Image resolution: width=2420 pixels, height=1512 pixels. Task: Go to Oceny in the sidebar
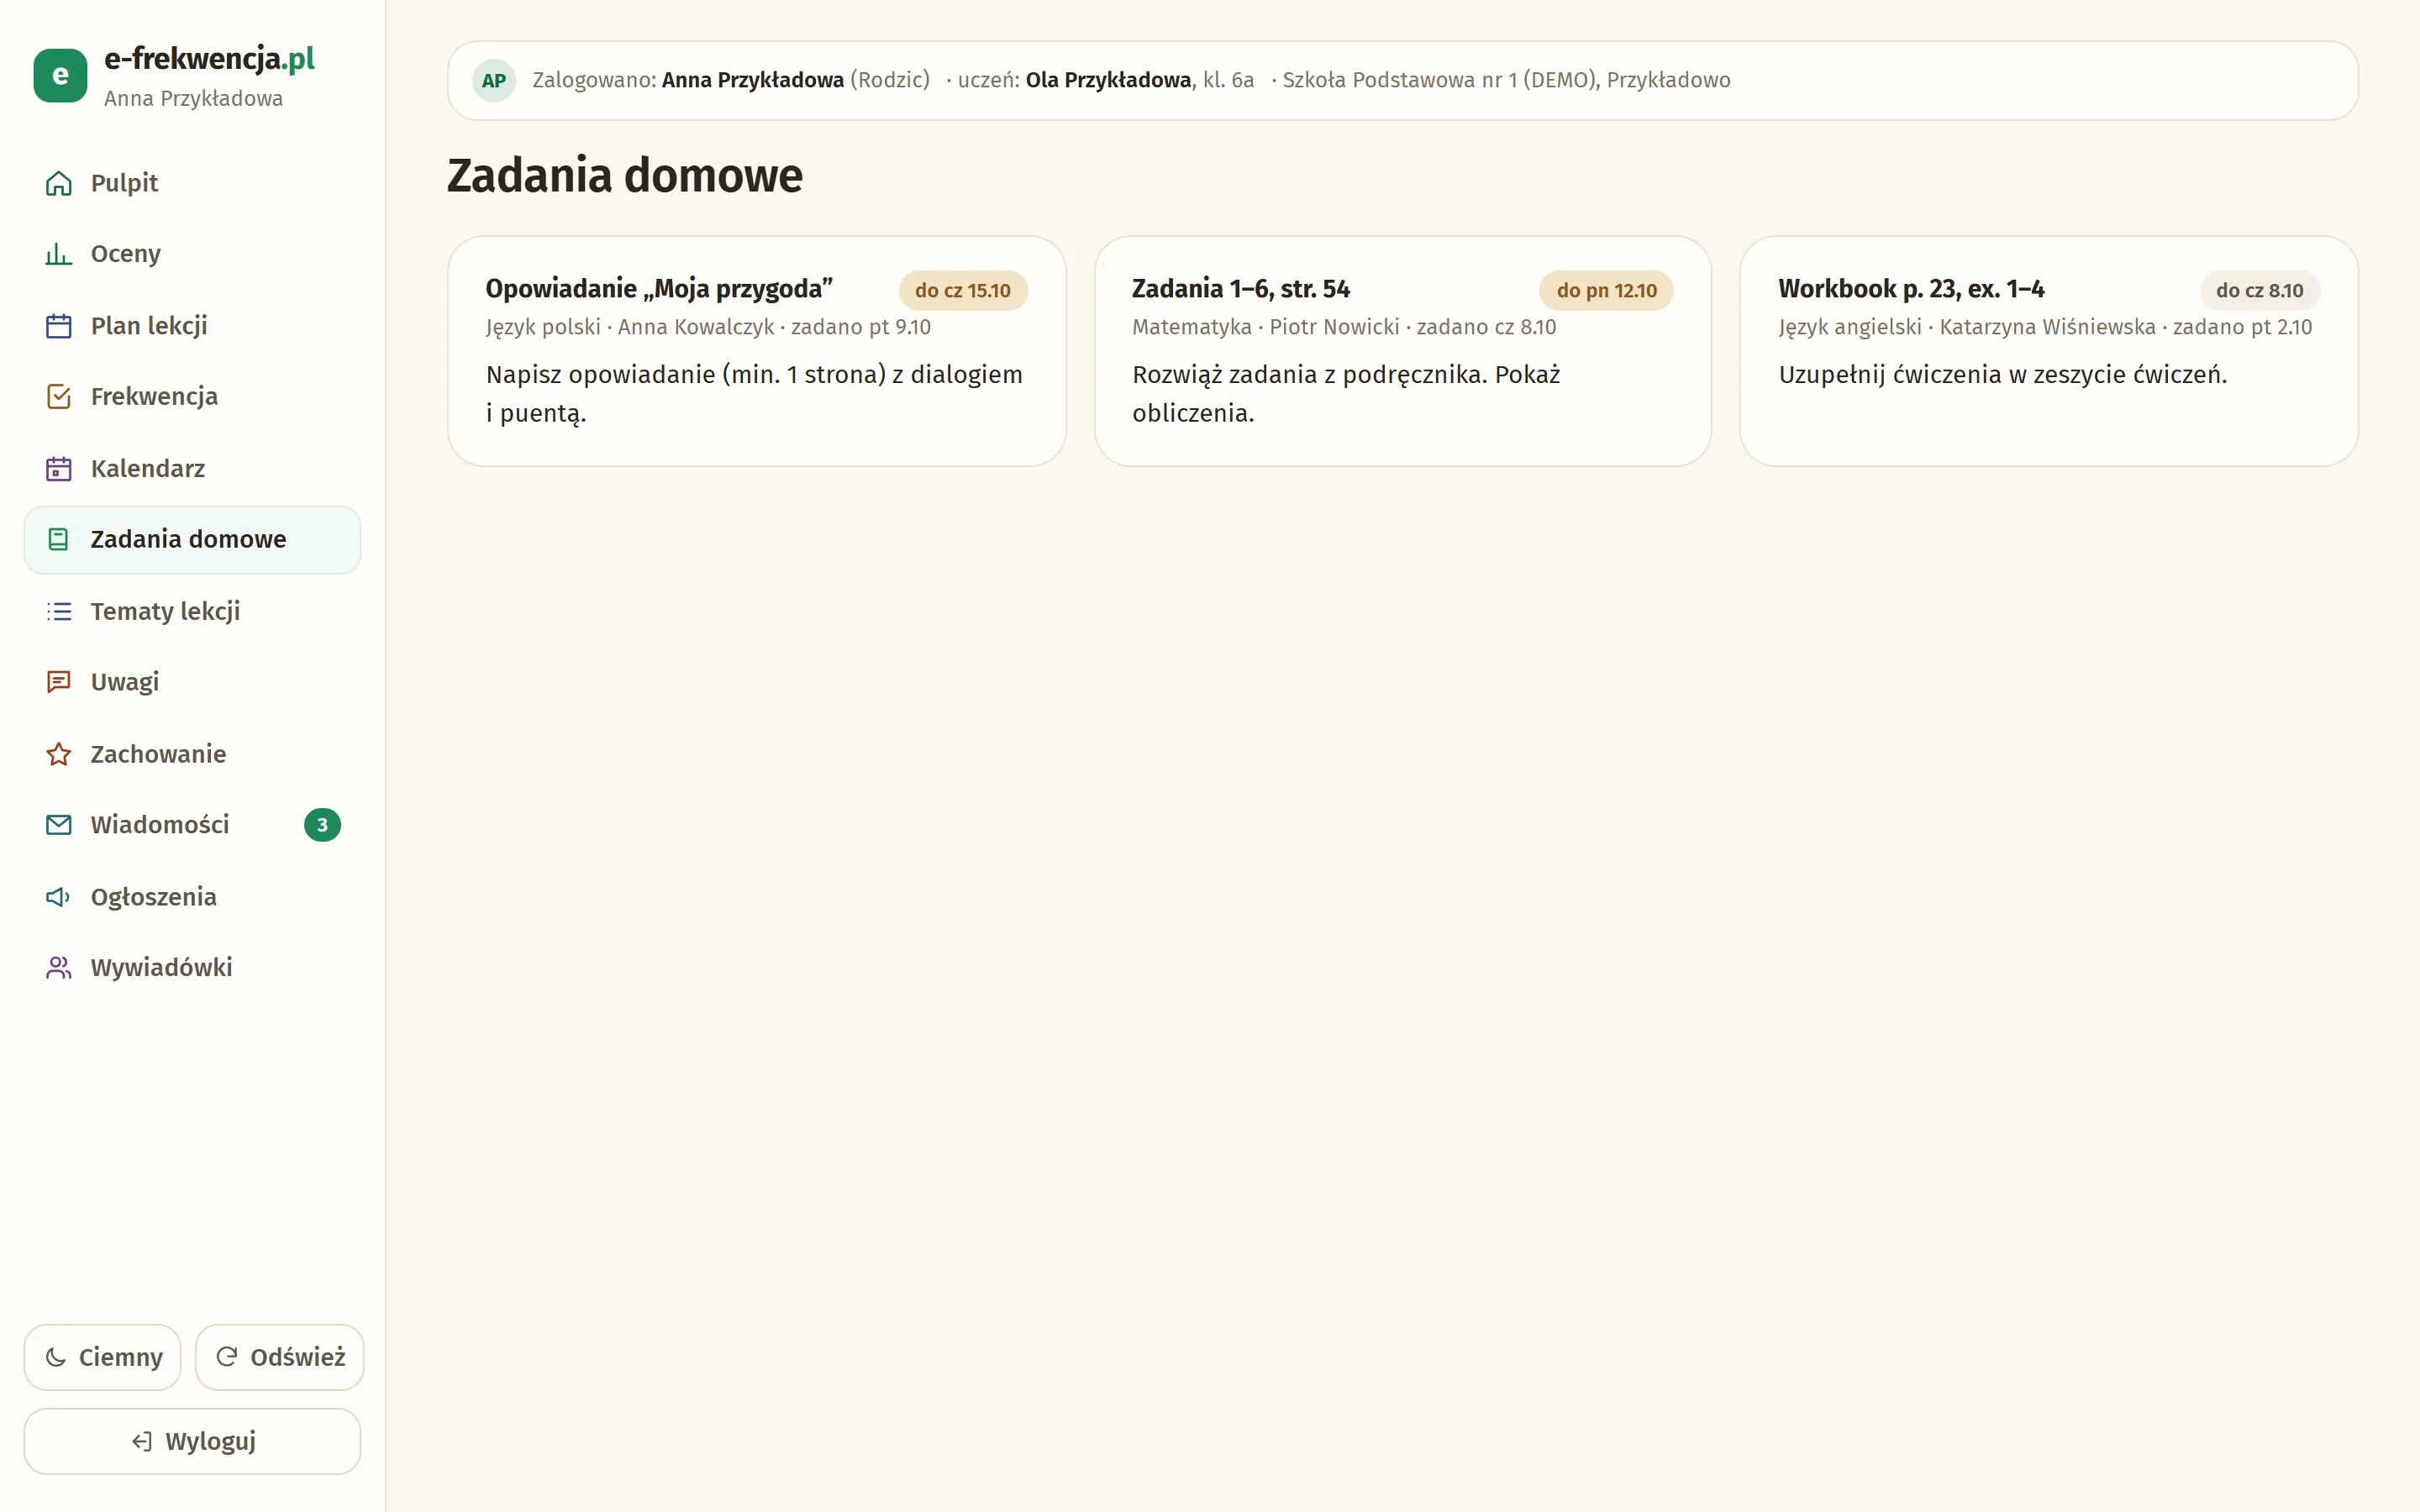pos(192,254)
